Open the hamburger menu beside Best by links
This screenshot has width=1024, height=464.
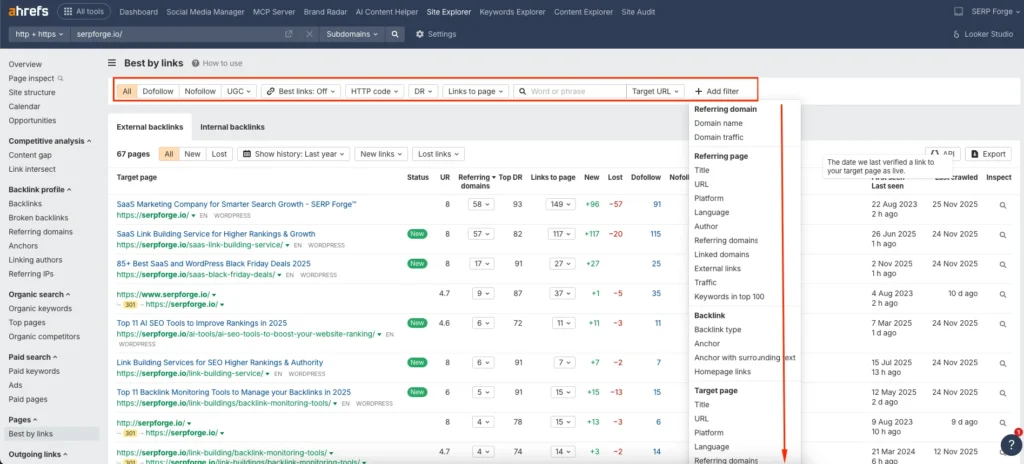(112, 63)
